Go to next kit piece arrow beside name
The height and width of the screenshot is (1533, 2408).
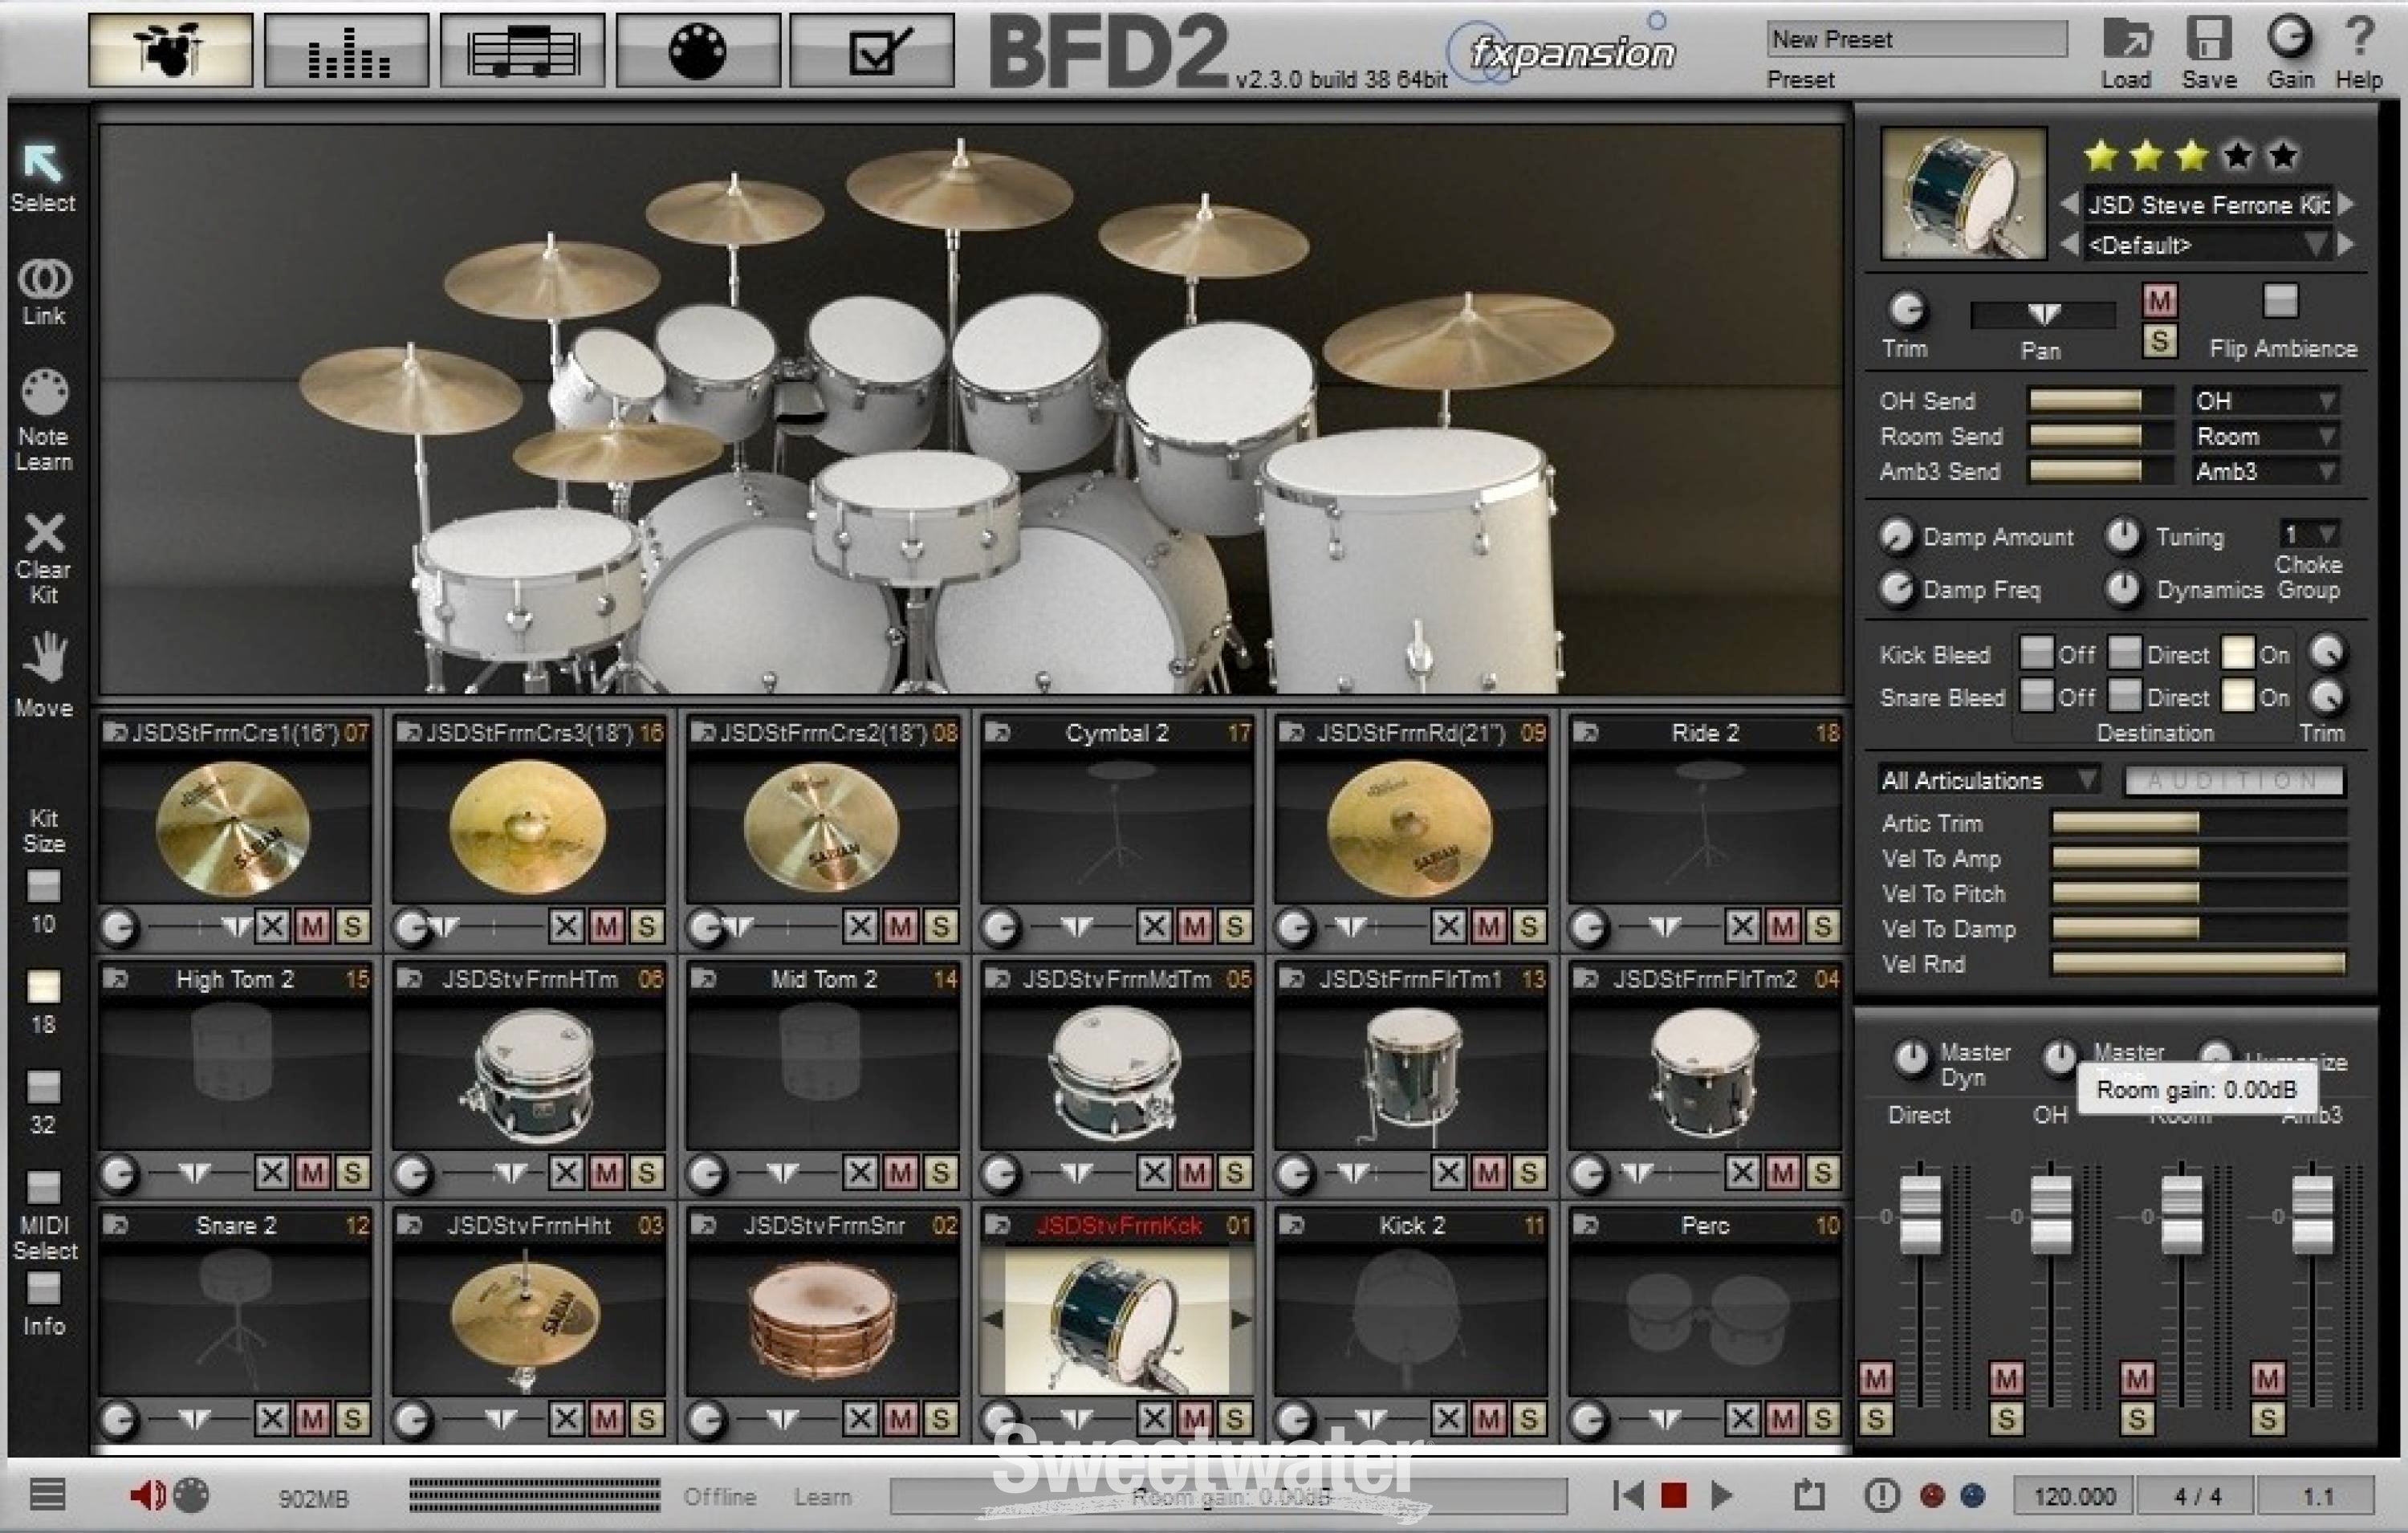[2346, 203]
